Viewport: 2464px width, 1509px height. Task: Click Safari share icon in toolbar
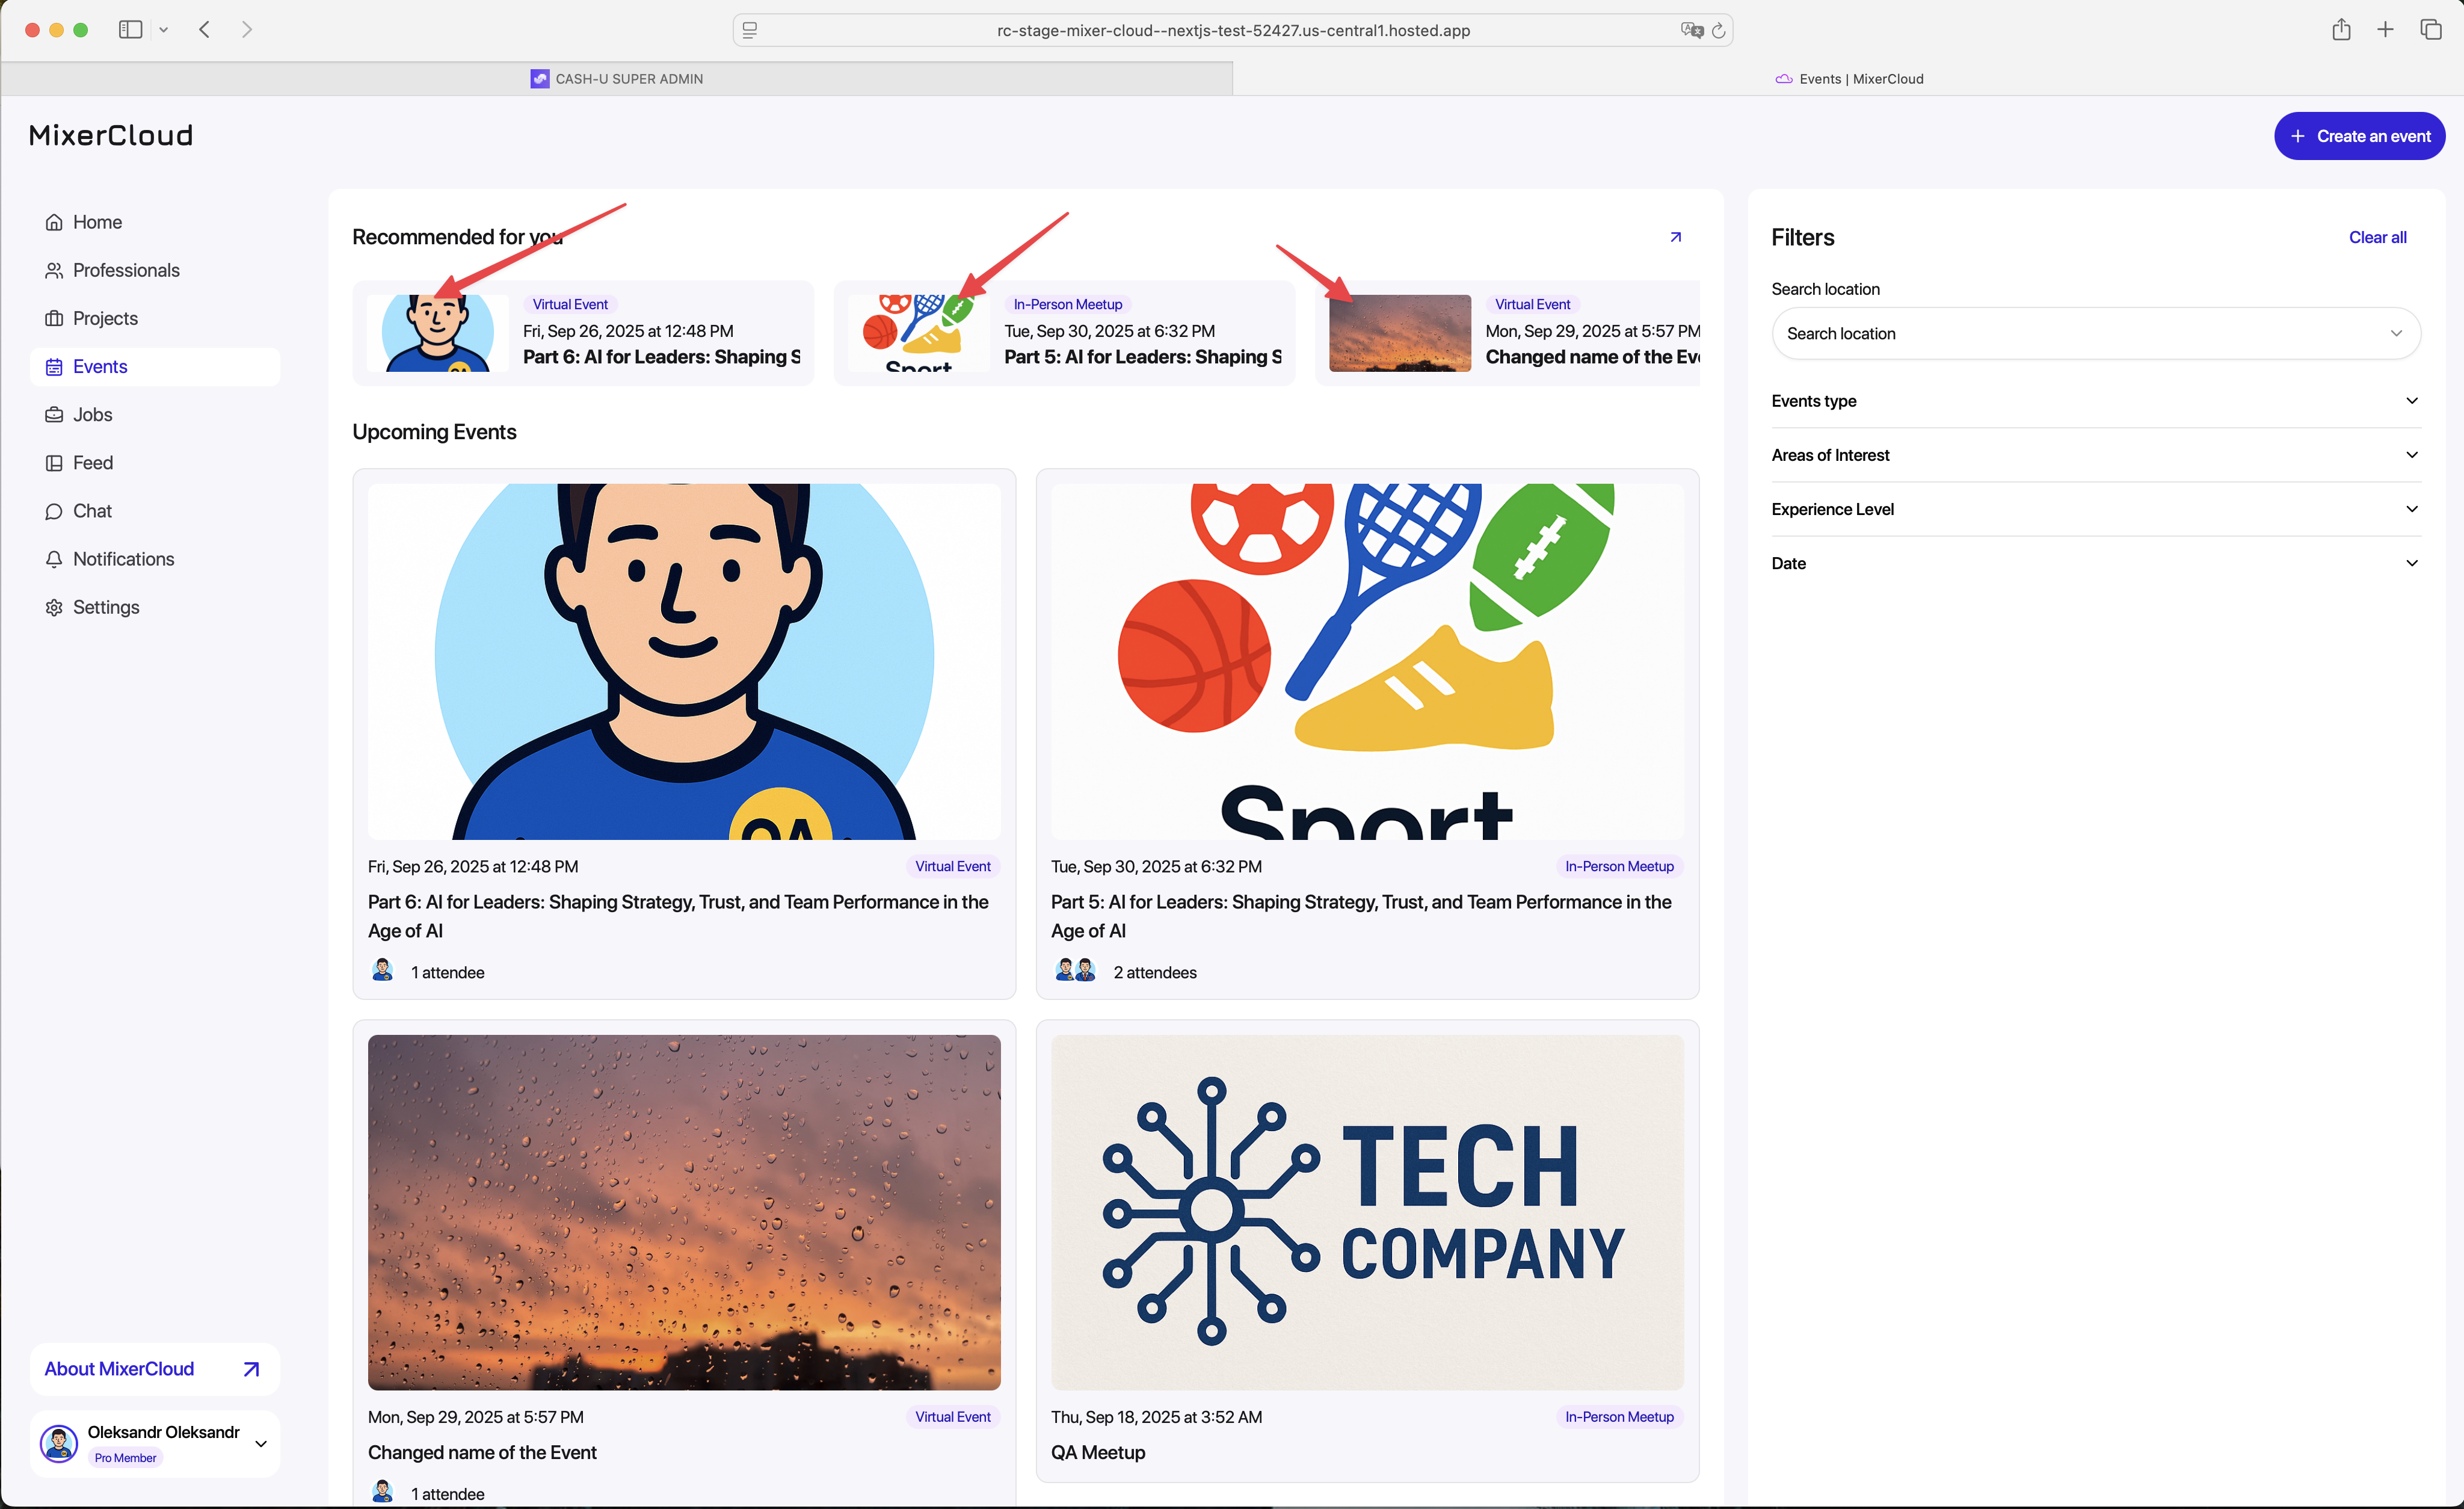pos(2341,30)
